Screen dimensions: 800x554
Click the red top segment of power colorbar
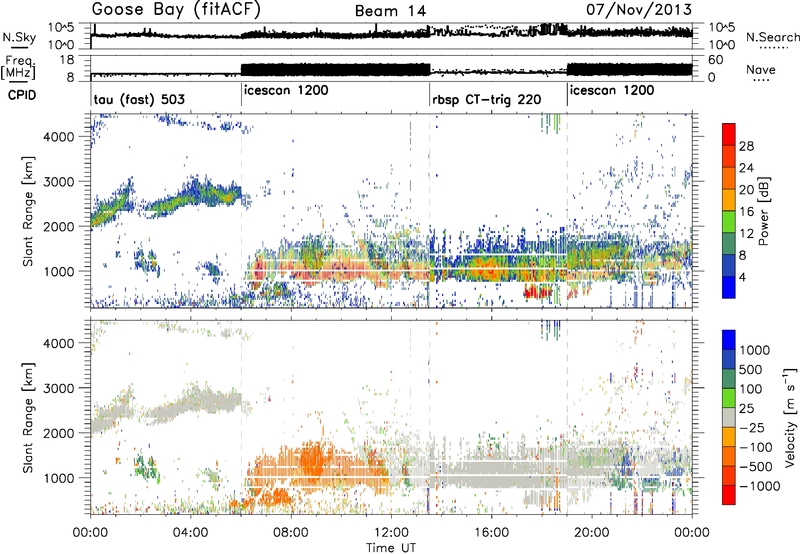pyautogui.click(x=729, y=135)
